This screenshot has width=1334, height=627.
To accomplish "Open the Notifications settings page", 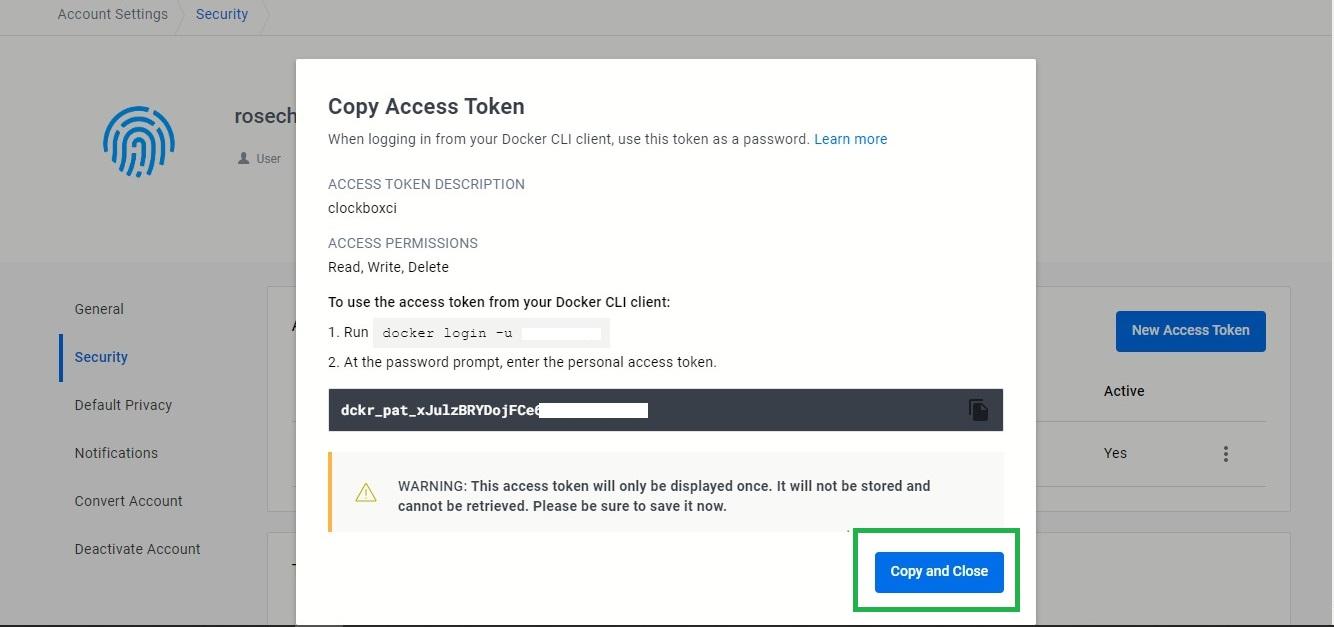I will pyautogui.click(x=116, y=453).
